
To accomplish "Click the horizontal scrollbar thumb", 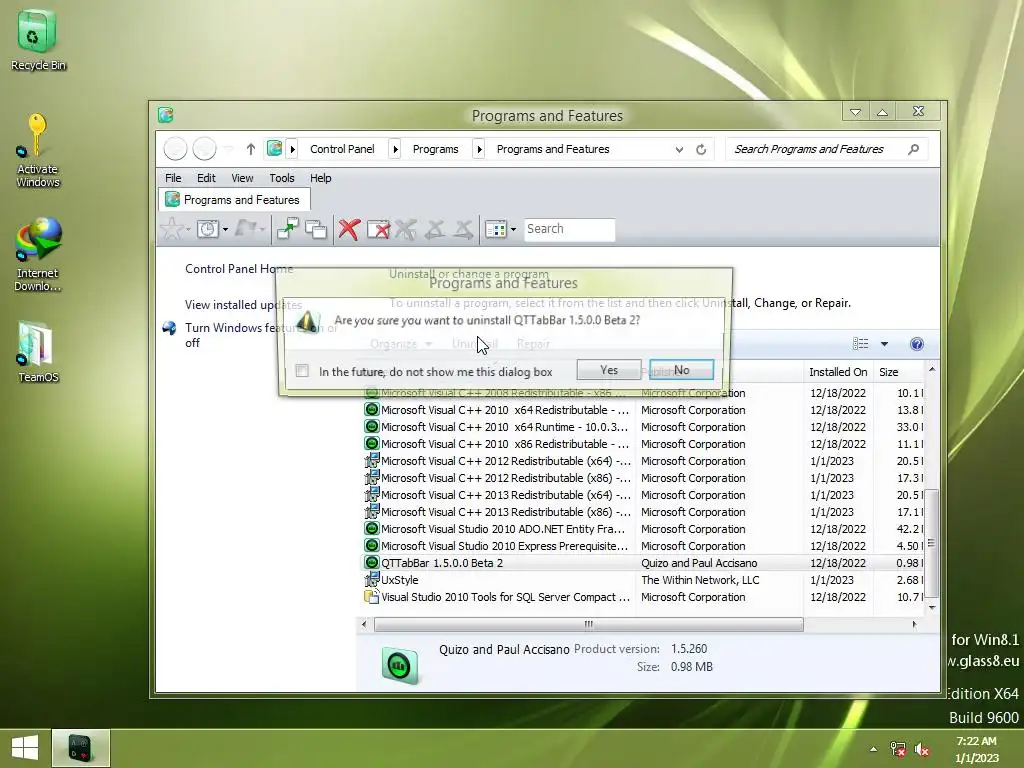I will point(588,624).
